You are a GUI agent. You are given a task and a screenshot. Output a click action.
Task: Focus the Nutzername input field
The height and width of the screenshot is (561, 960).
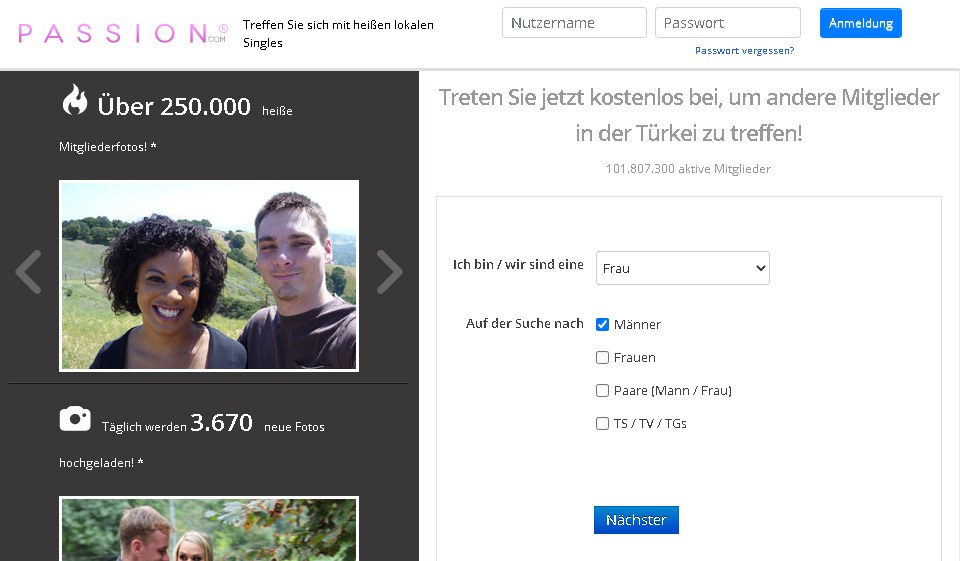[574, 23]
